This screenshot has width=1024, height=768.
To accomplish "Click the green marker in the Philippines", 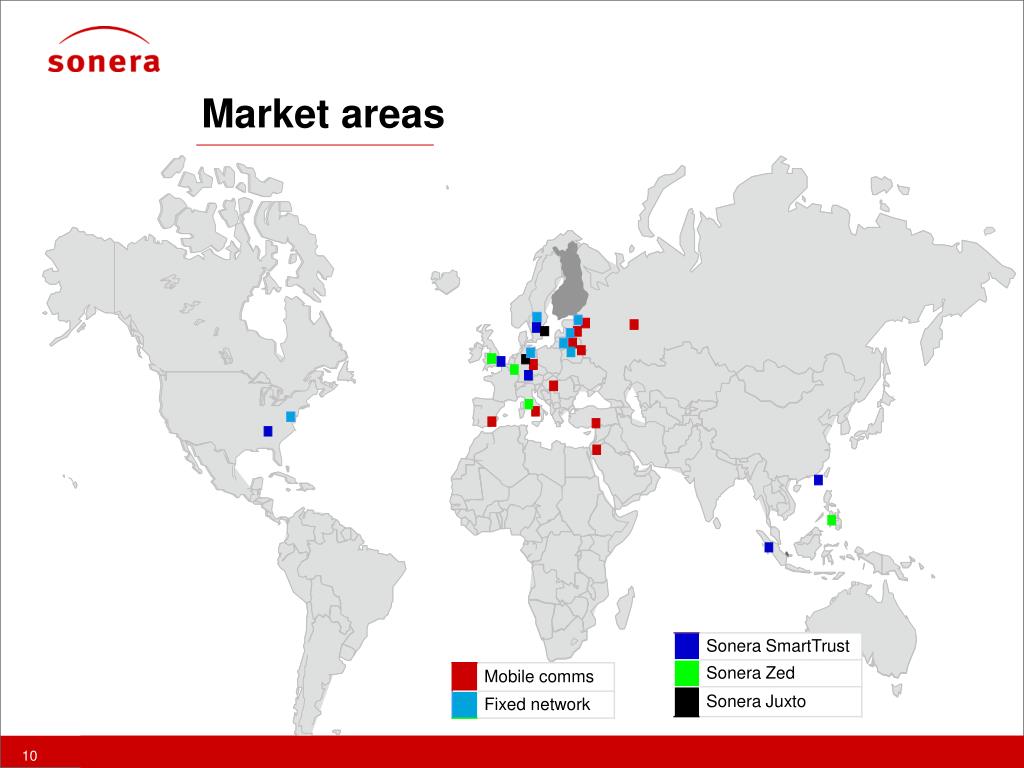I will tap(831, 520).
